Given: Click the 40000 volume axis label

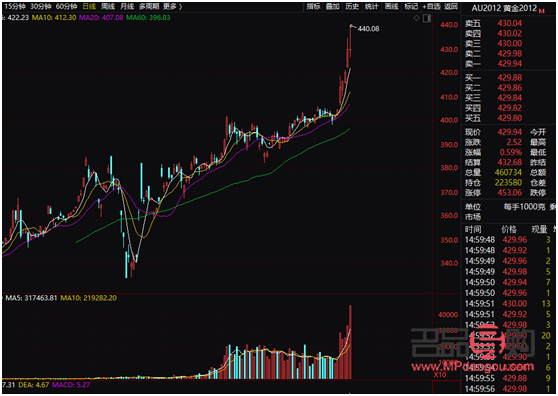Looking at the screenshot, I should coord(448,315).
